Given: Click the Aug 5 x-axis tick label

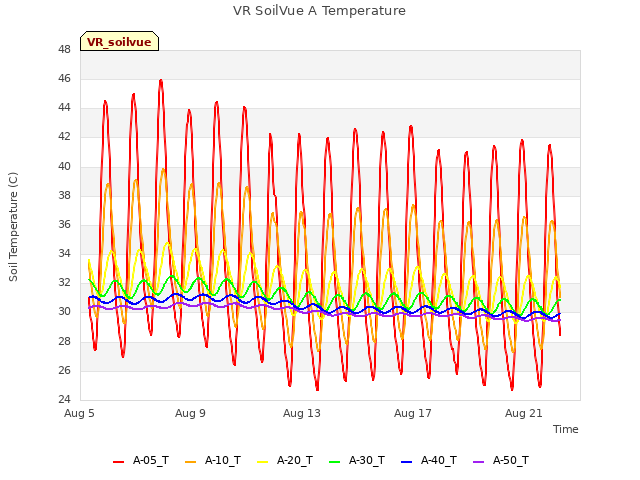Looking at the screenshot, I should click(79, 413).
